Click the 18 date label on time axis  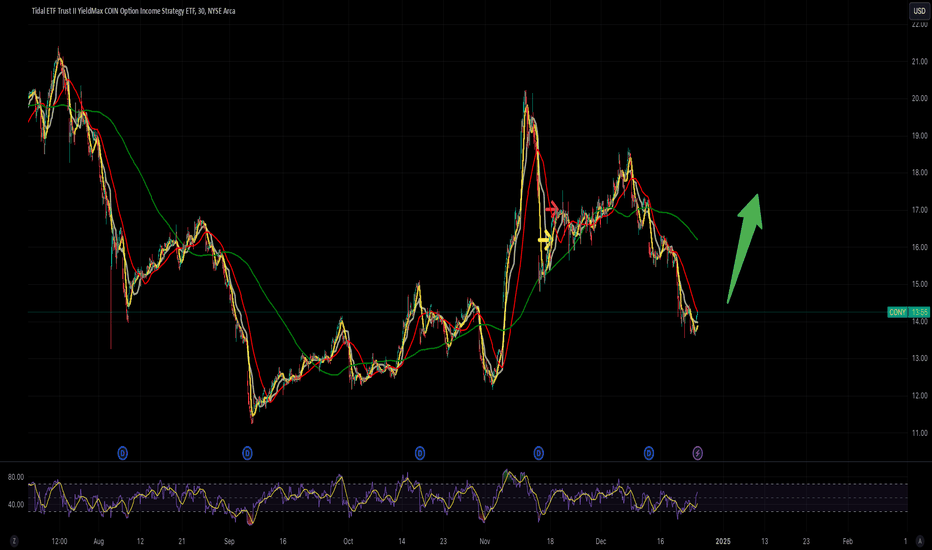click(x=550, y=541)
